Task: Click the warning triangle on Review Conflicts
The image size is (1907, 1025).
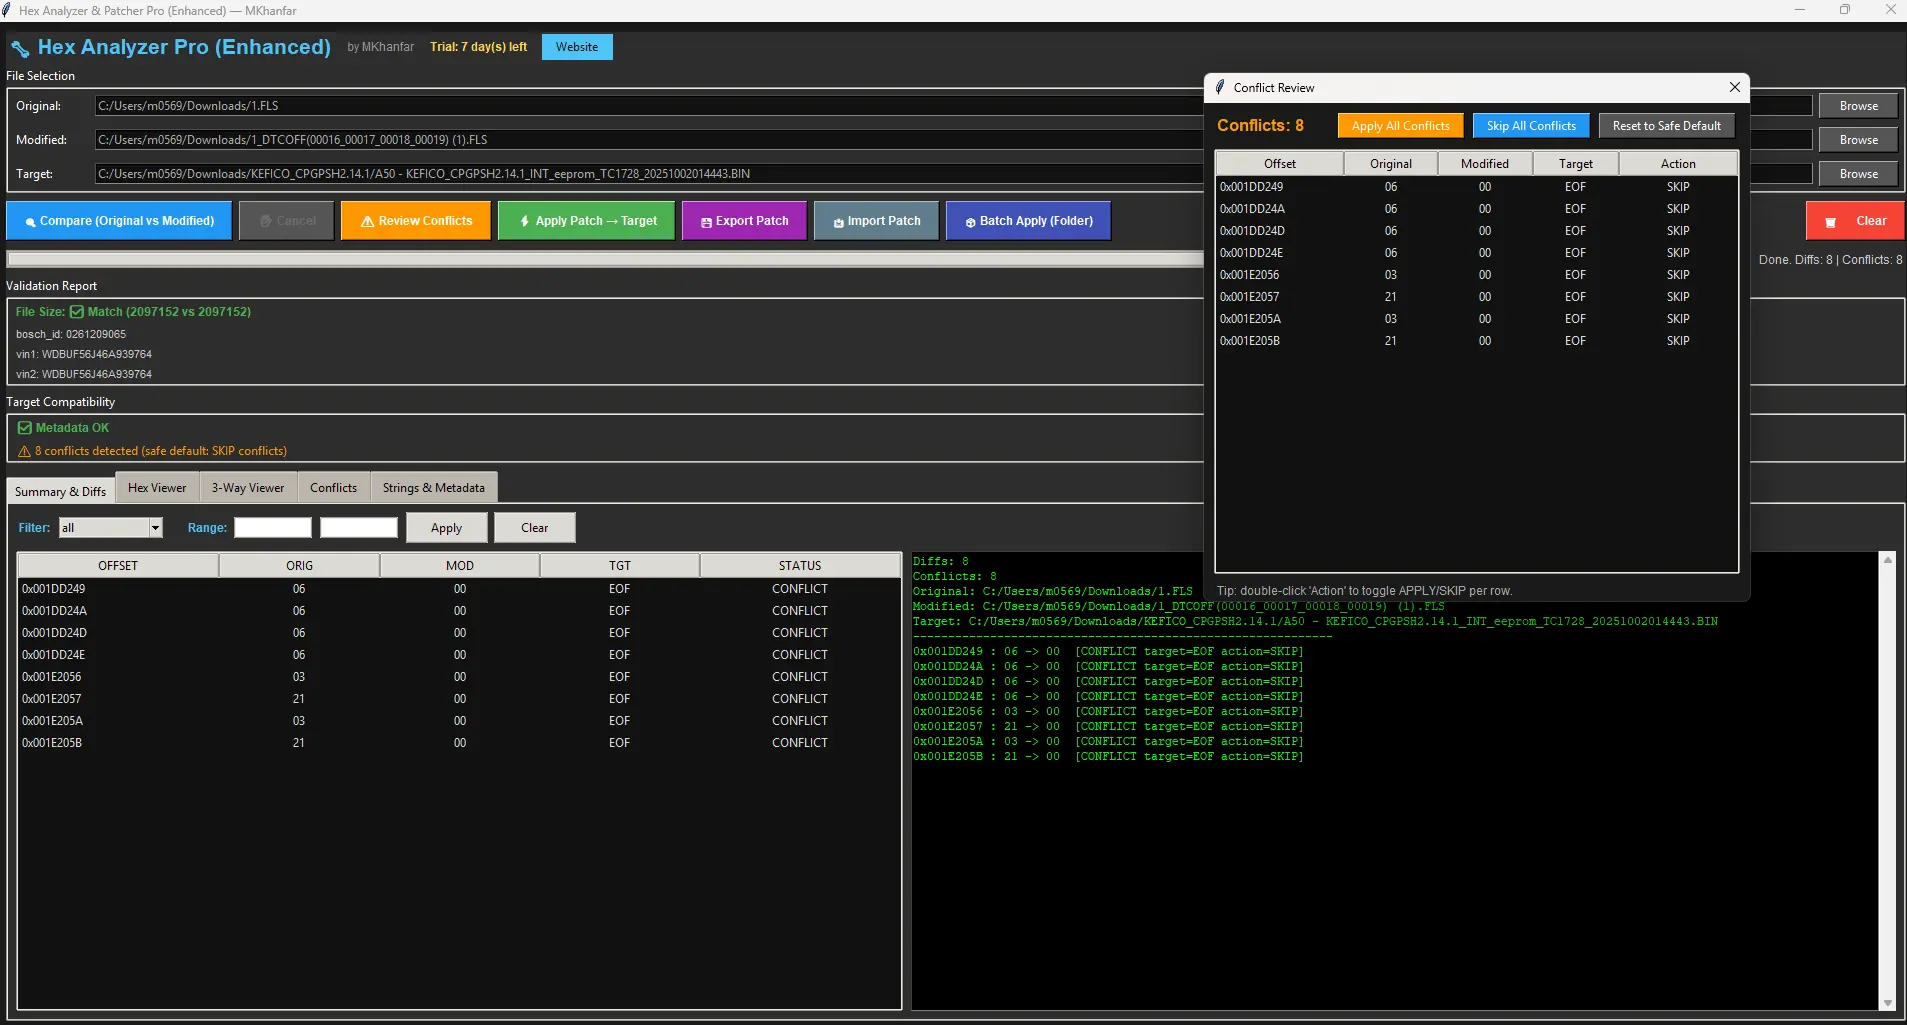Action: click(368, 220)
